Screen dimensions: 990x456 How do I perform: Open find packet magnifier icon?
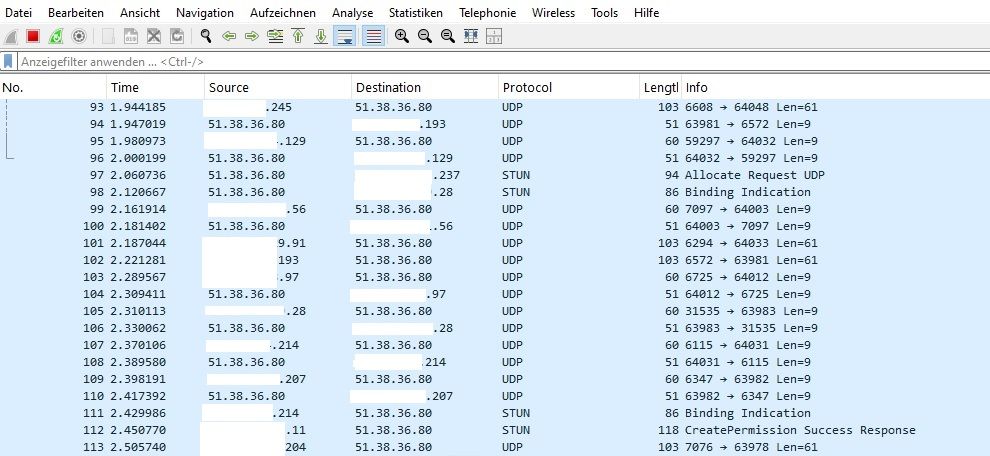(x=206, y=37)
